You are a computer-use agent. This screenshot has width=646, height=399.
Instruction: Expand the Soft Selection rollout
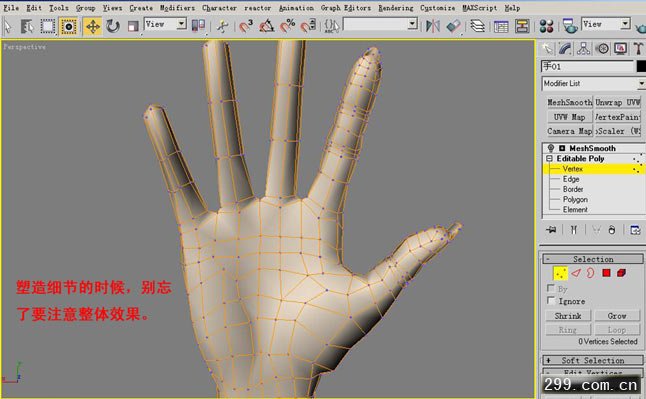tap(593, 361)
